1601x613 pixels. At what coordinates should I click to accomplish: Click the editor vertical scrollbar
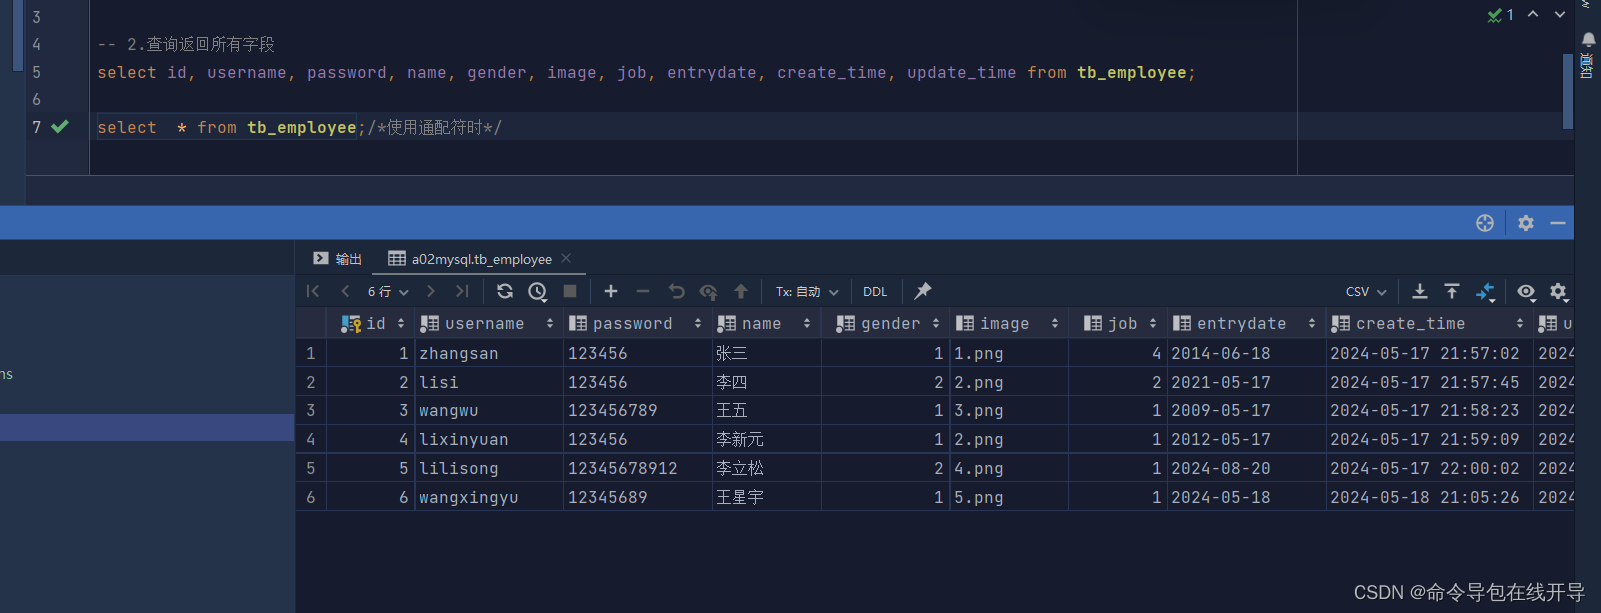tap(1568, 91)
